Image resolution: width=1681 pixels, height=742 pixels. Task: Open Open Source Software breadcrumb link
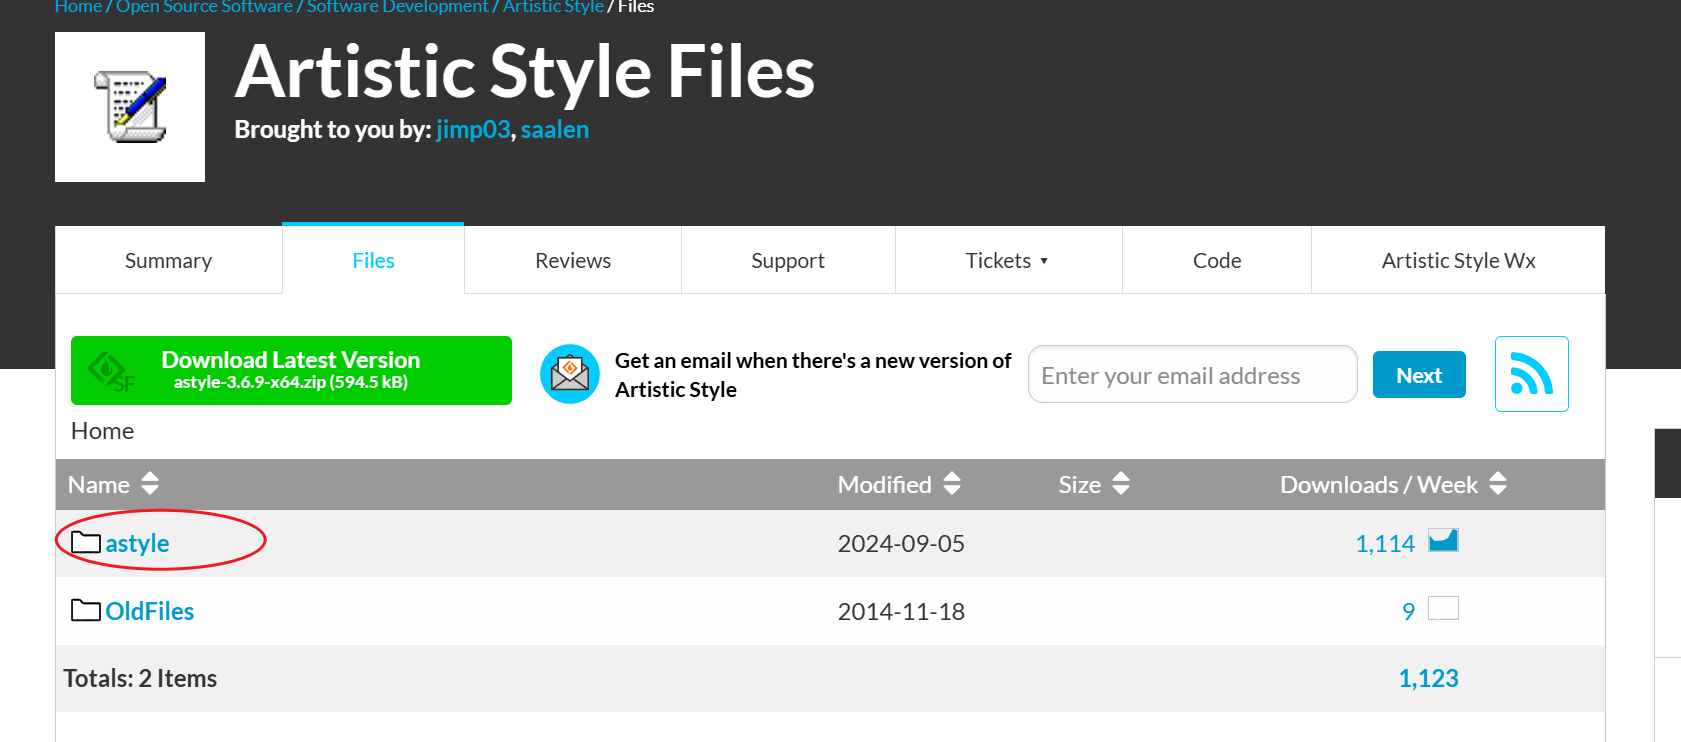click(x=204, y=7)
